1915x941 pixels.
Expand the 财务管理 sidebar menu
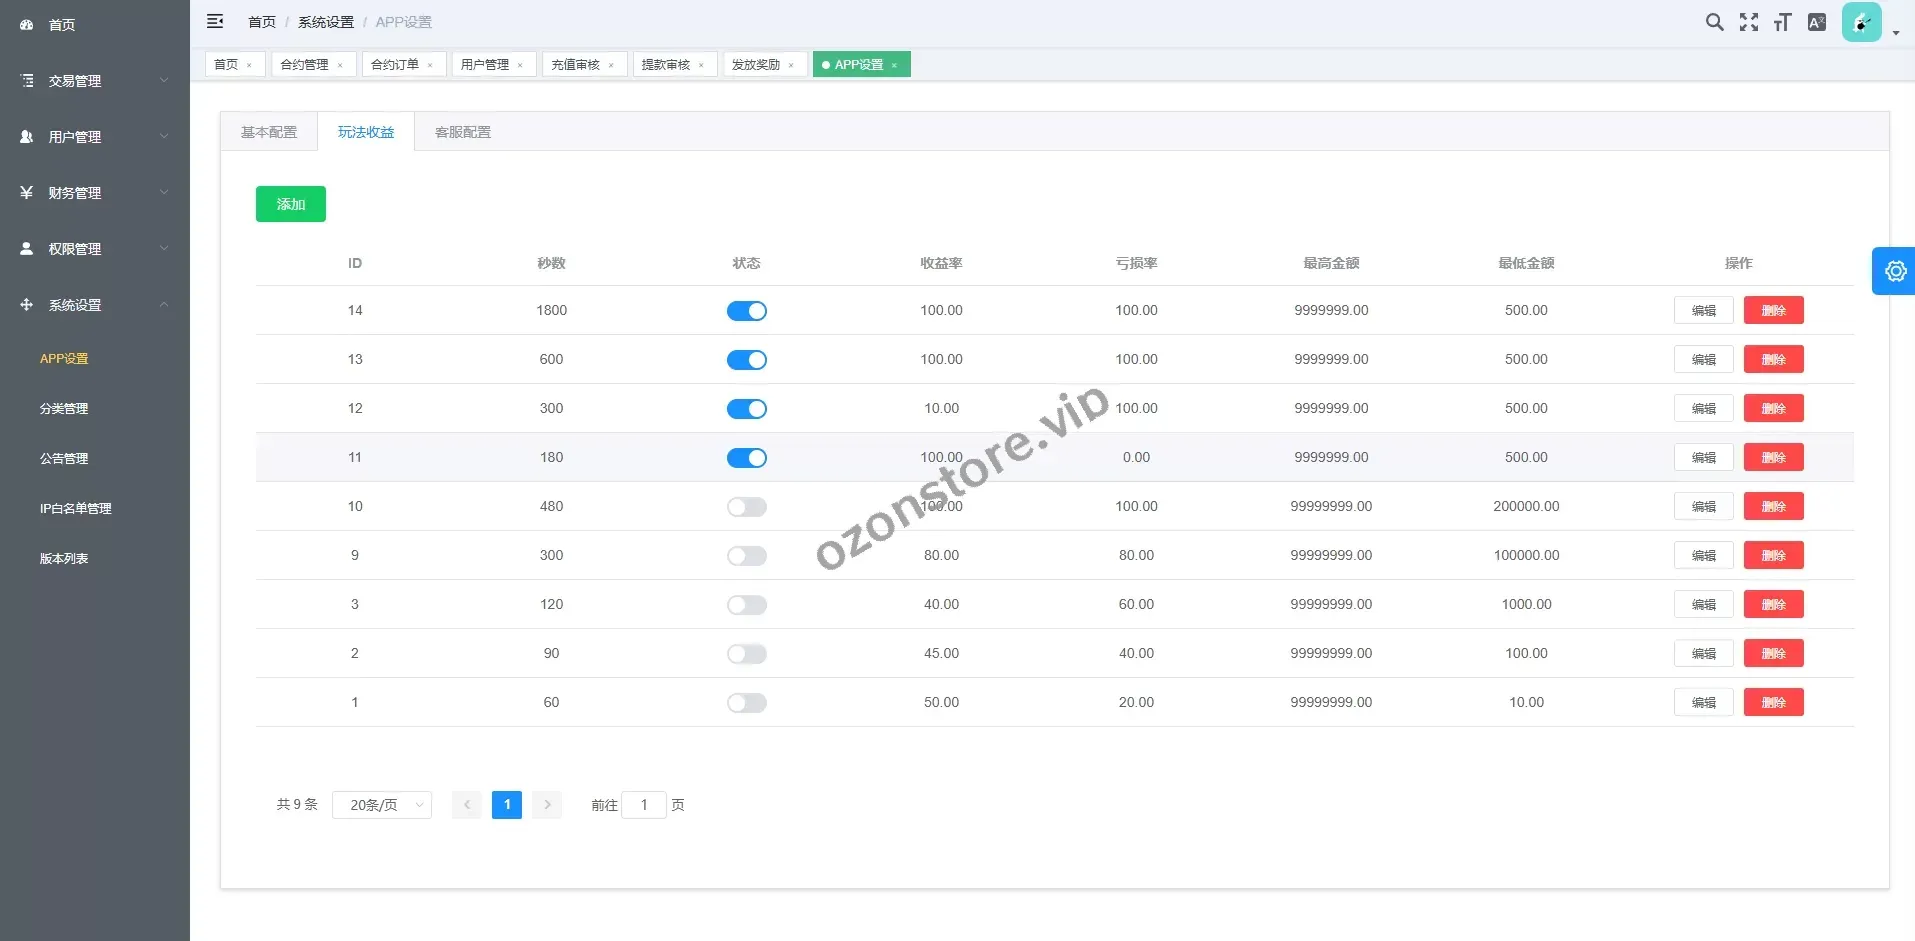tap(95, 193)
